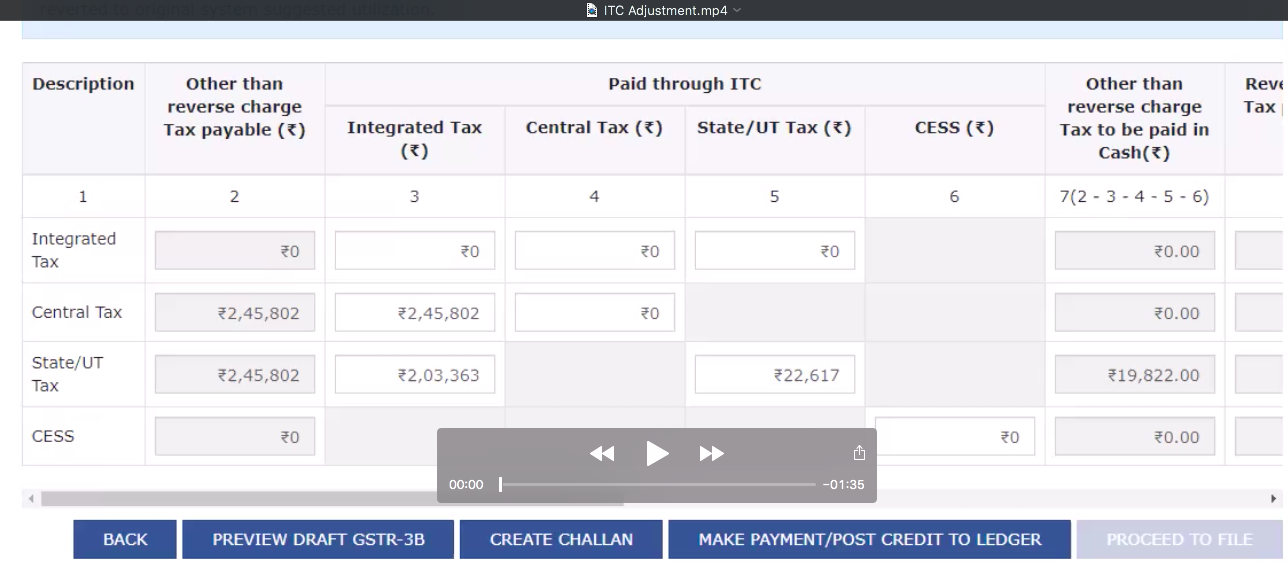Click PREVIEW DRAFT GSTR-3B button

point(318,539)
